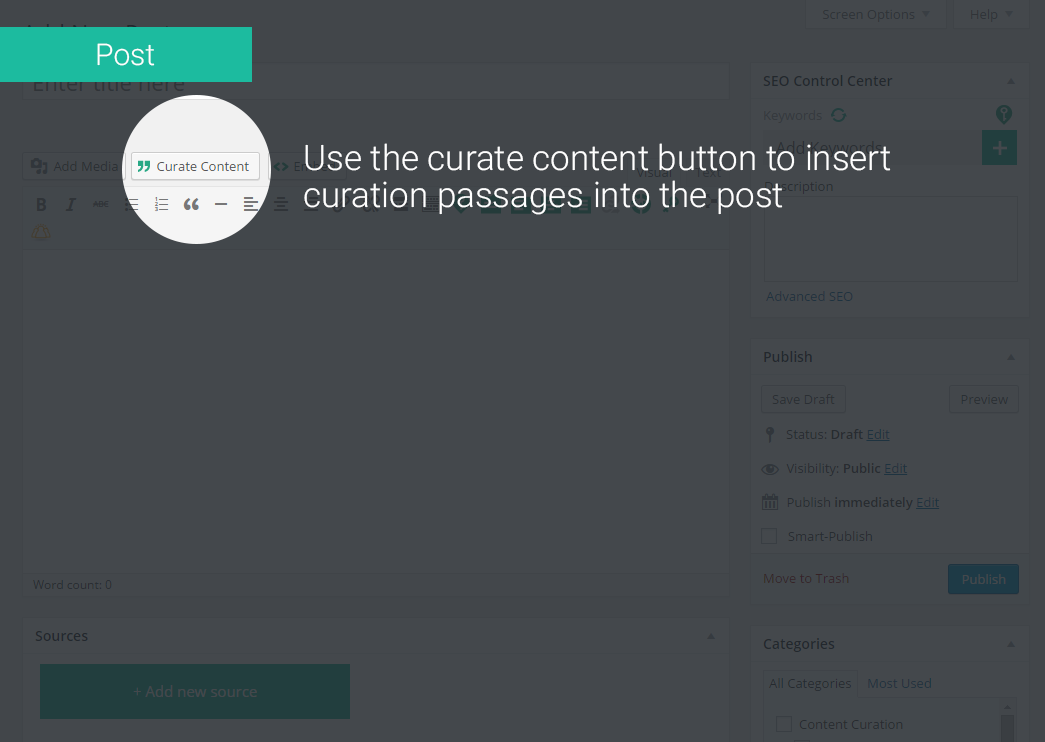
Task: Align text center
Action: [281, 205]
